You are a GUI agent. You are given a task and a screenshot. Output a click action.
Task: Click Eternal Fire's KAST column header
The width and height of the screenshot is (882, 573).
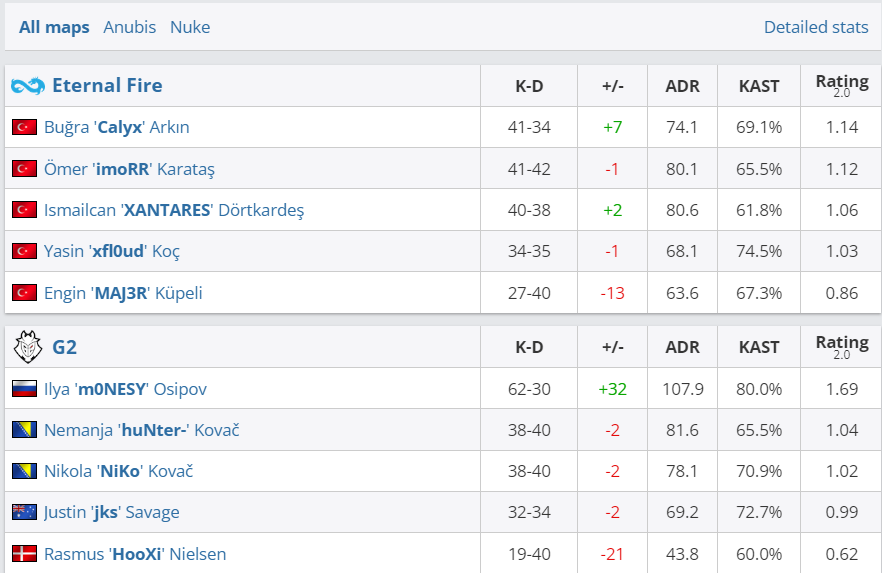tap(758, 86)
